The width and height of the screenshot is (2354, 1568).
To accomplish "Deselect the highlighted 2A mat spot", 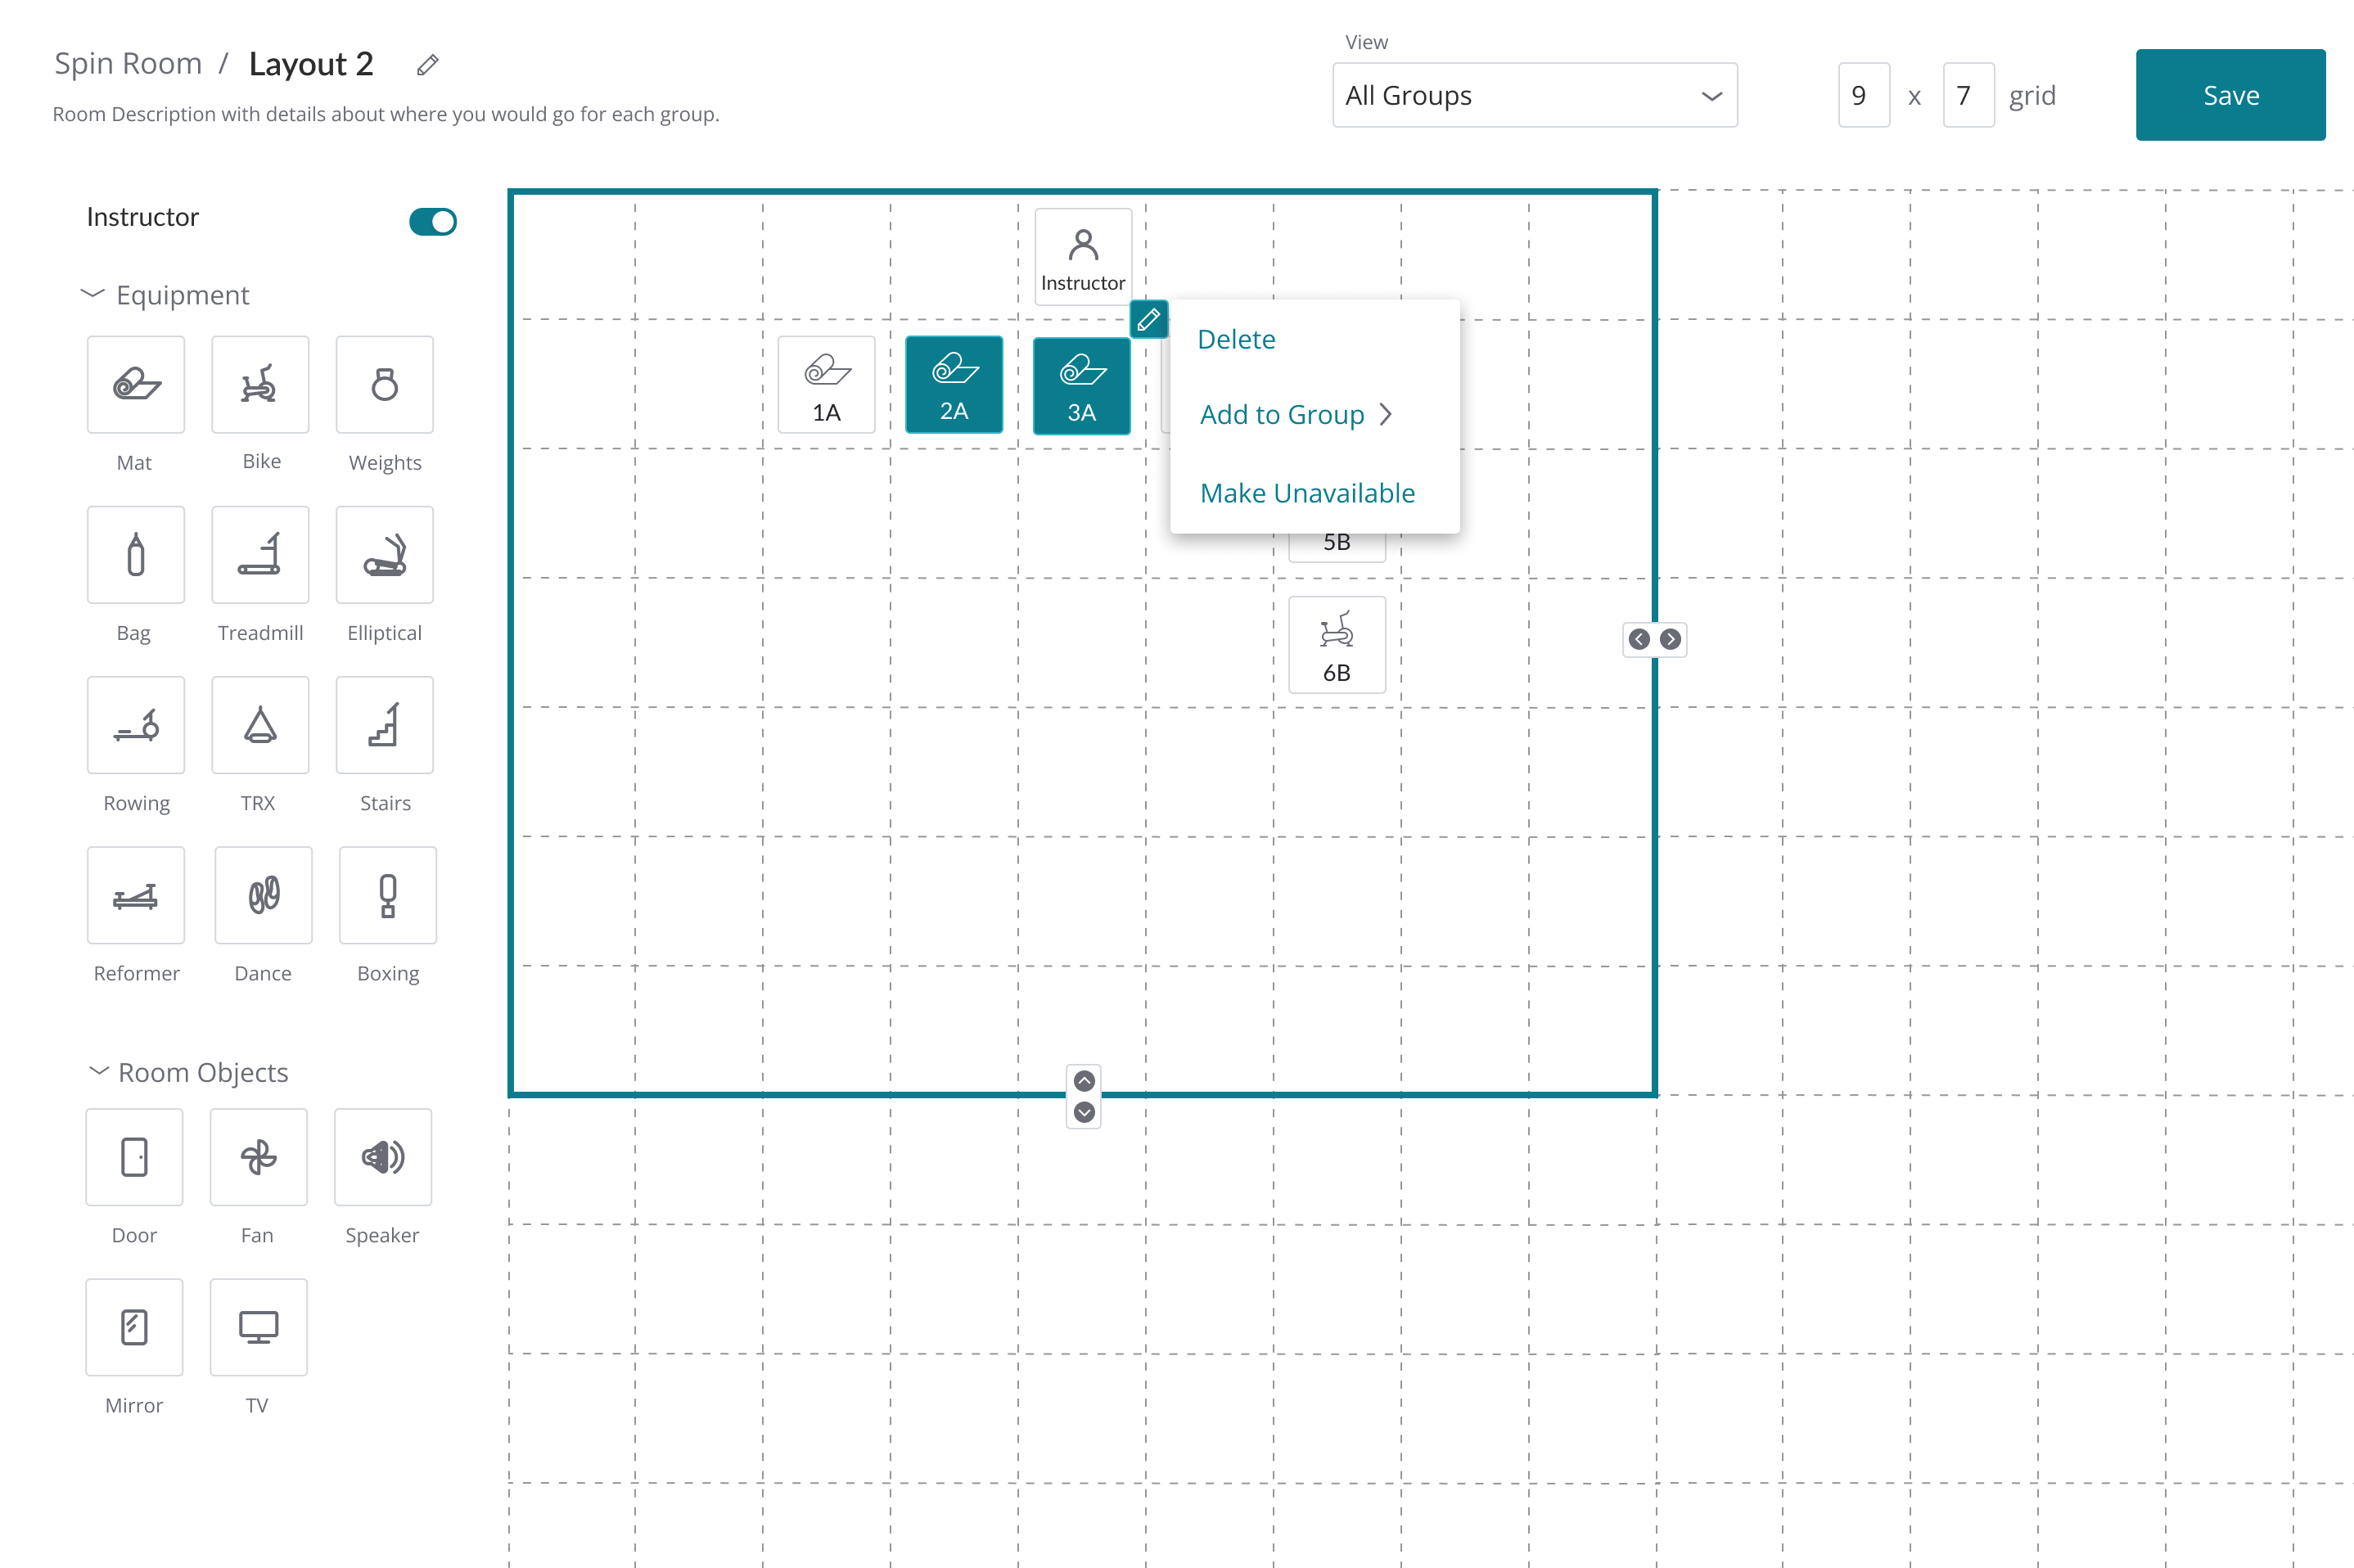I will 953,385.
